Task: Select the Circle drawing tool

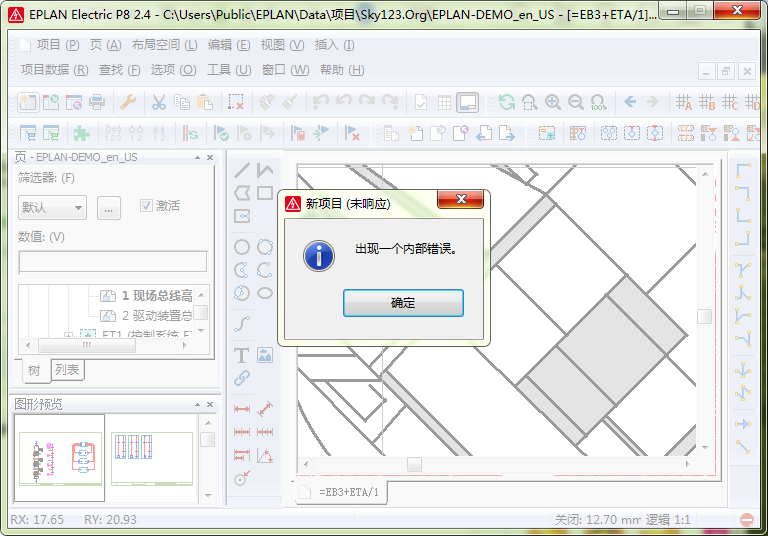Action: (x=241, y=247)
